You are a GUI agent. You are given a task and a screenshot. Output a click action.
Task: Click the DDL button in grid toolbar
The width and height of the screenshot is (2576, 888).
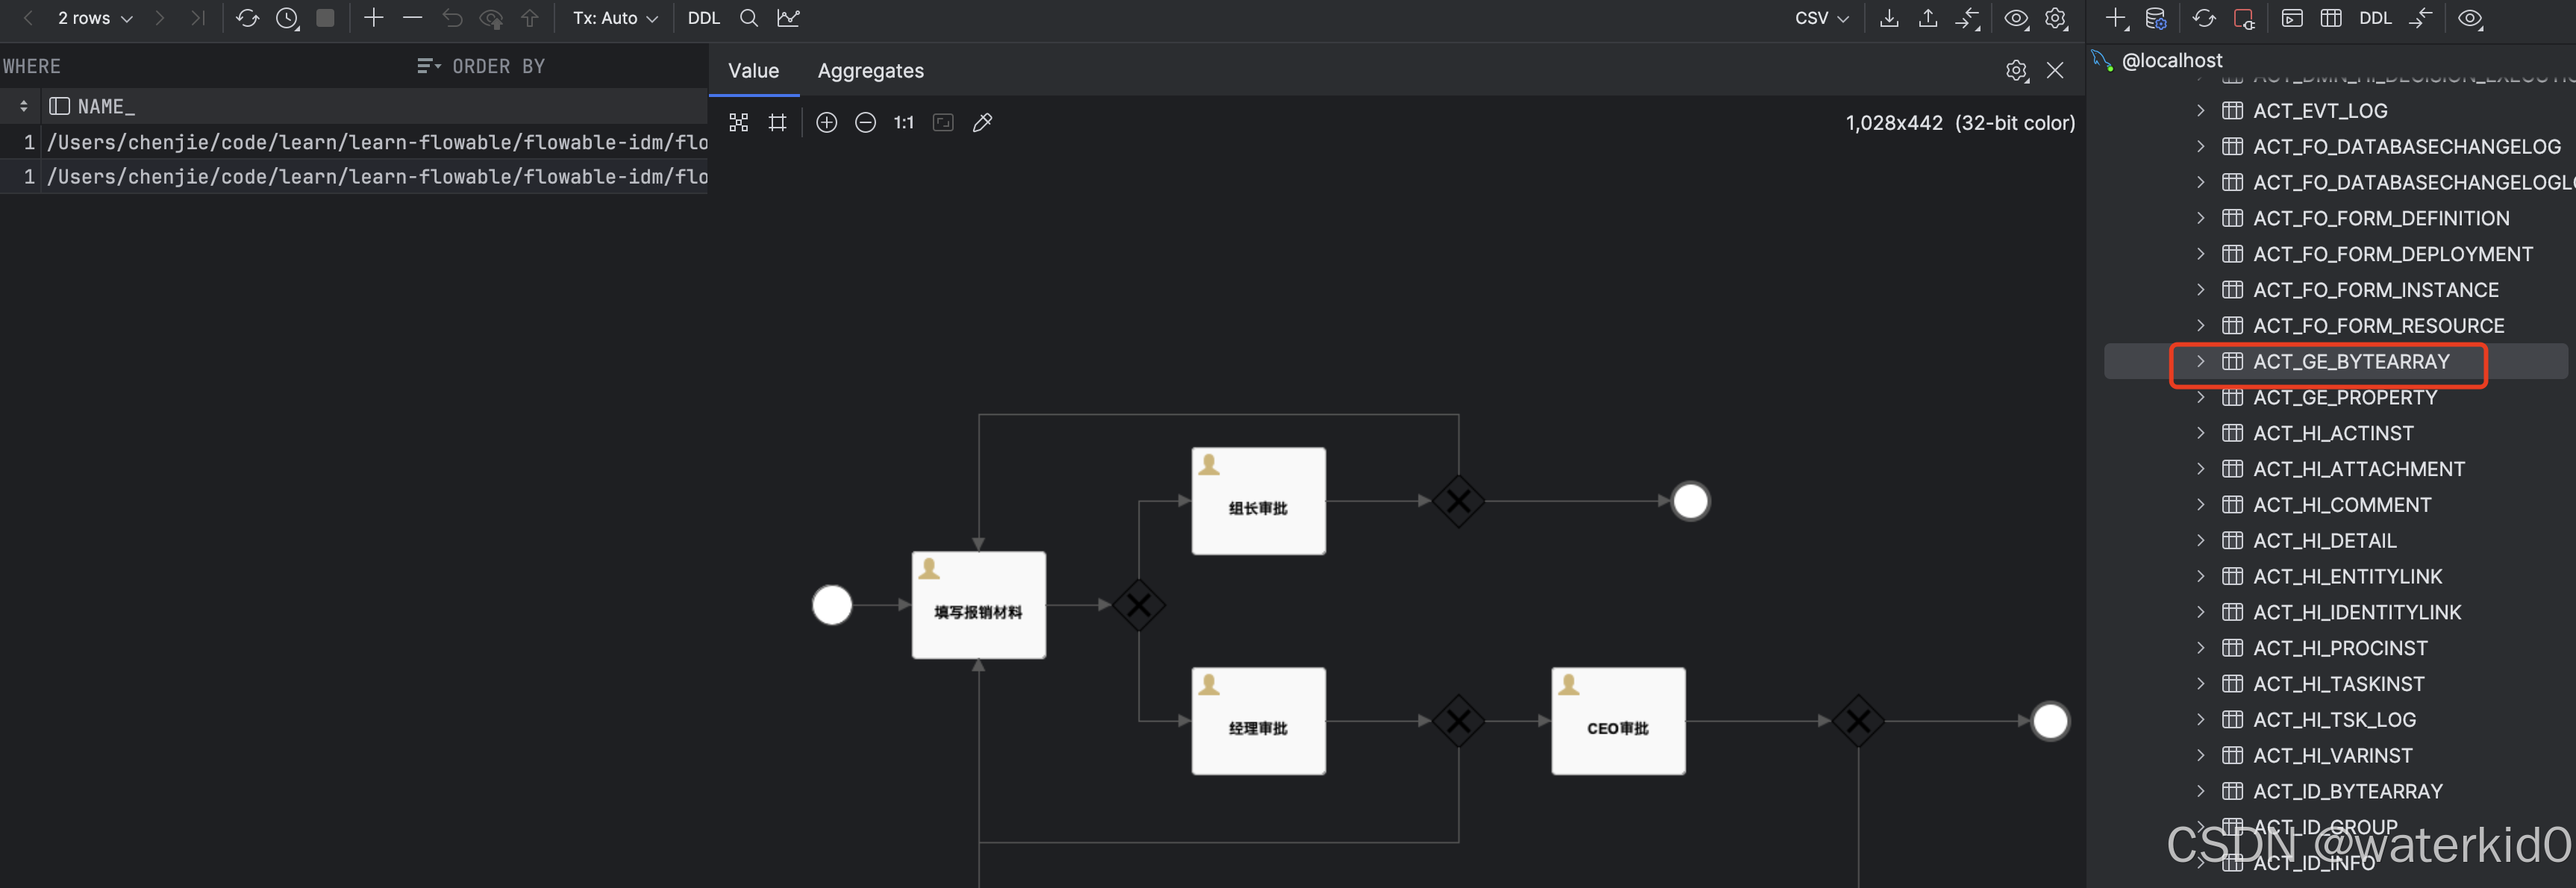[x=703, y=18]
